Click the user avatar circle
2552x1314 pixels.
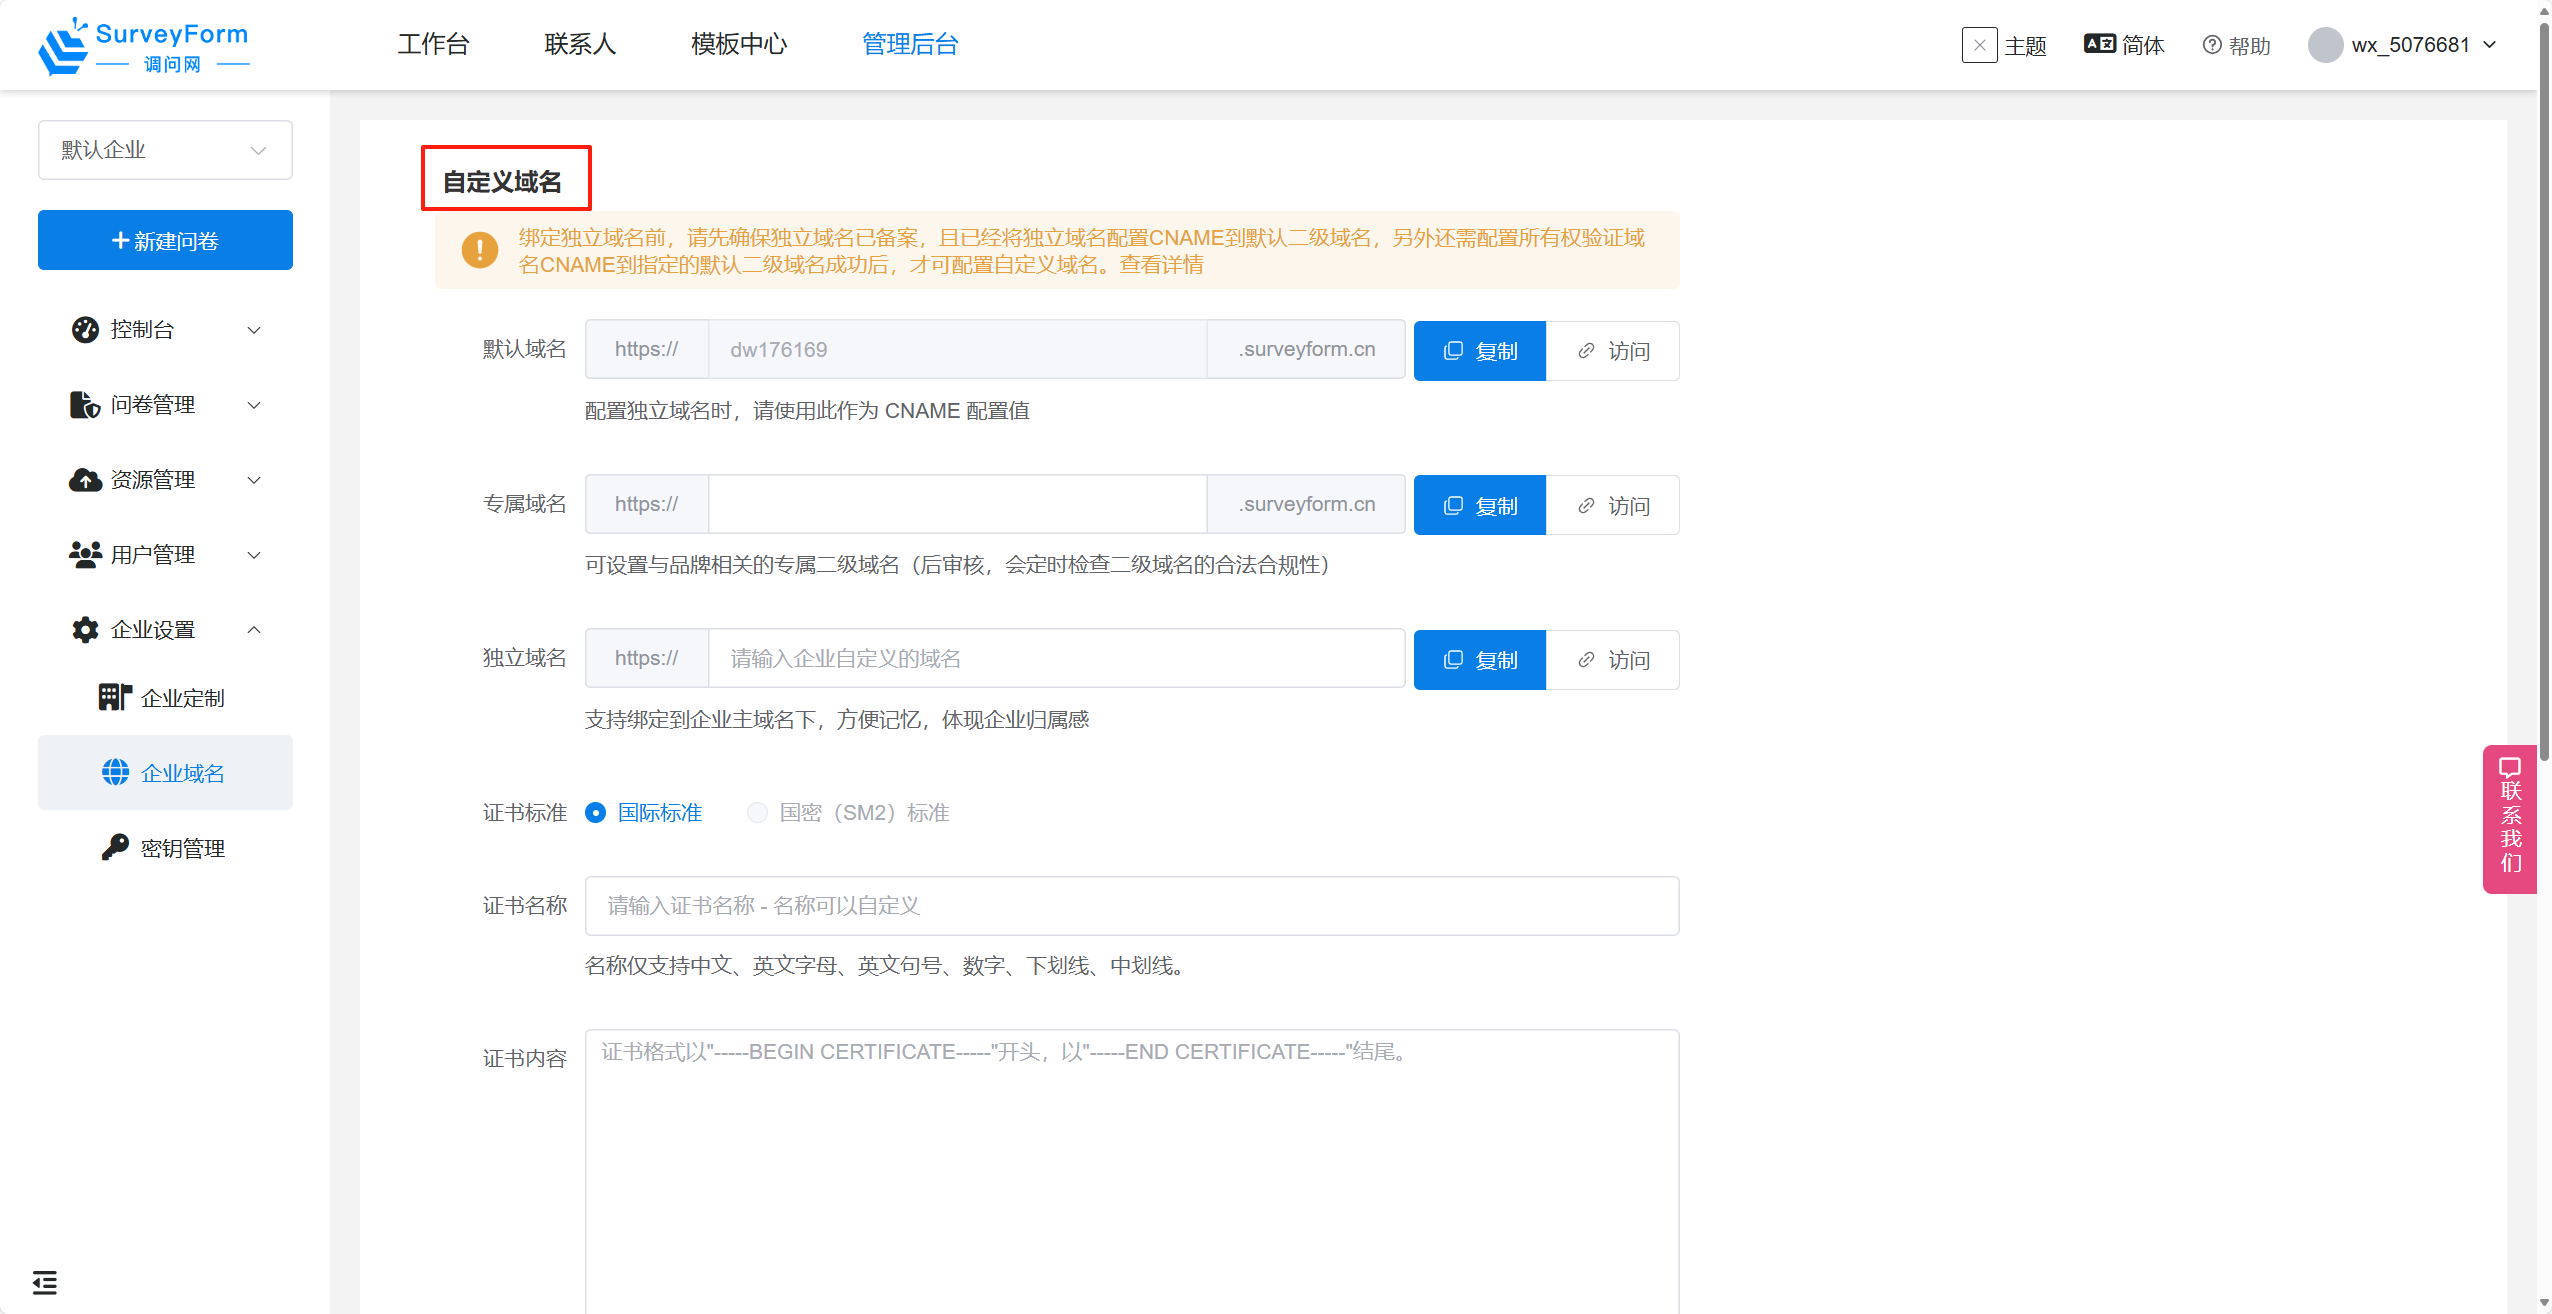(x=2325, y=45)
